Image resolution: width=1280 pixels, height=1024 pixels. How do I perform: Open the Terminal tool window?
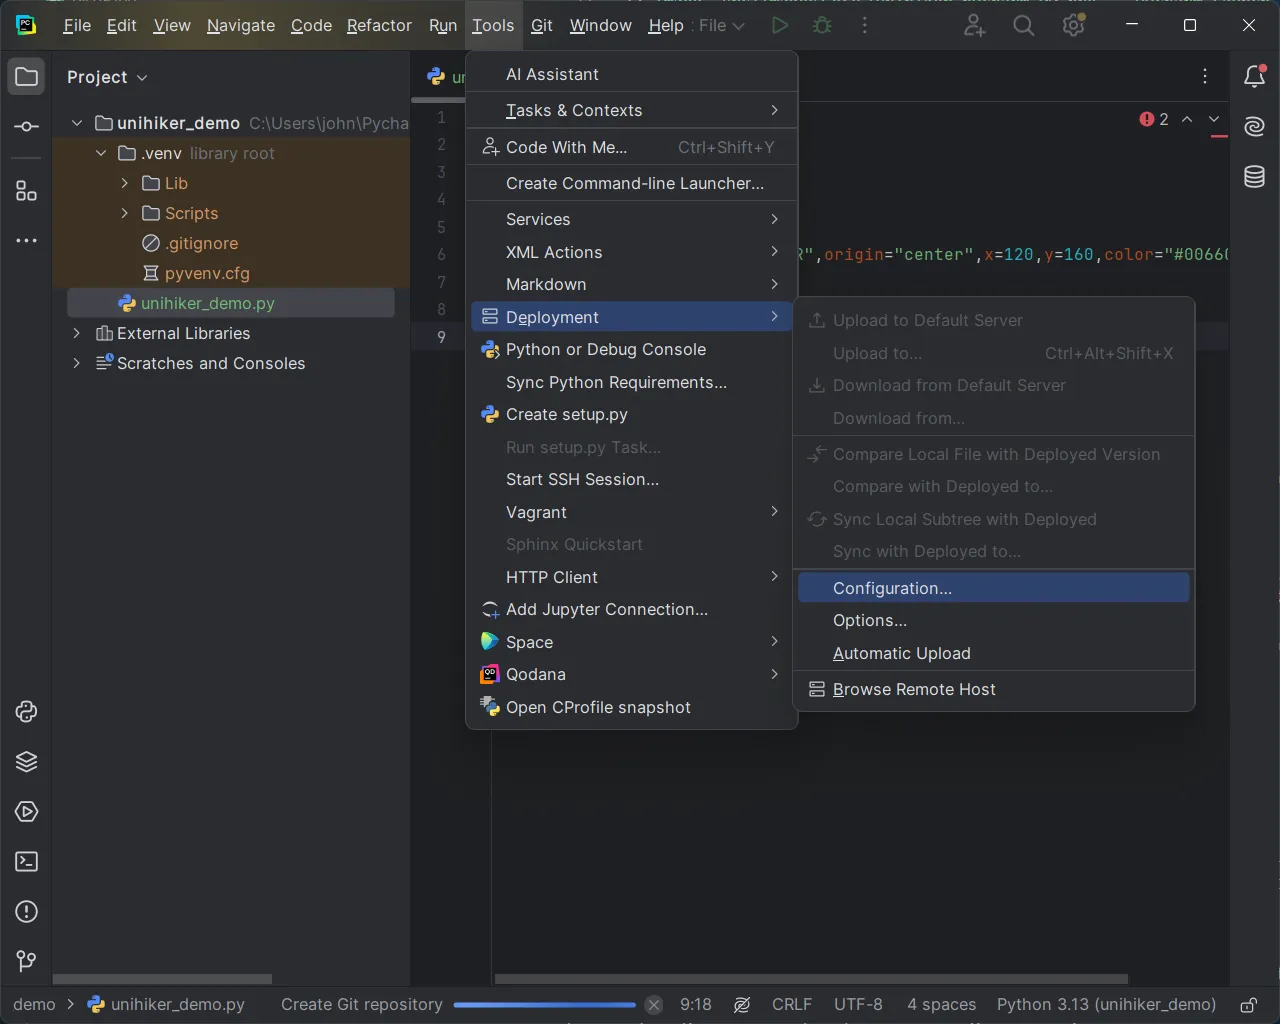click(27, 862)
